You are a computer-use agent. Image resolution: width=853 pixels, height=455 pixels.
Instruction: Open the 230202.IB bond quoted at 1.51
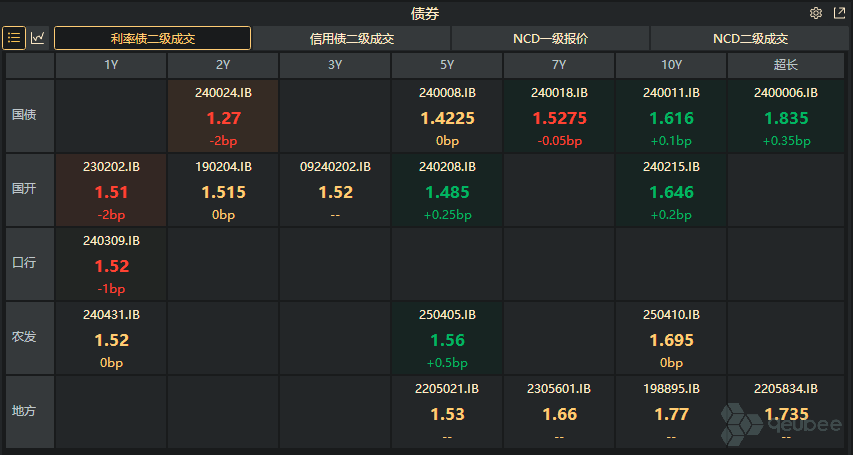click(x=111, y=190)
